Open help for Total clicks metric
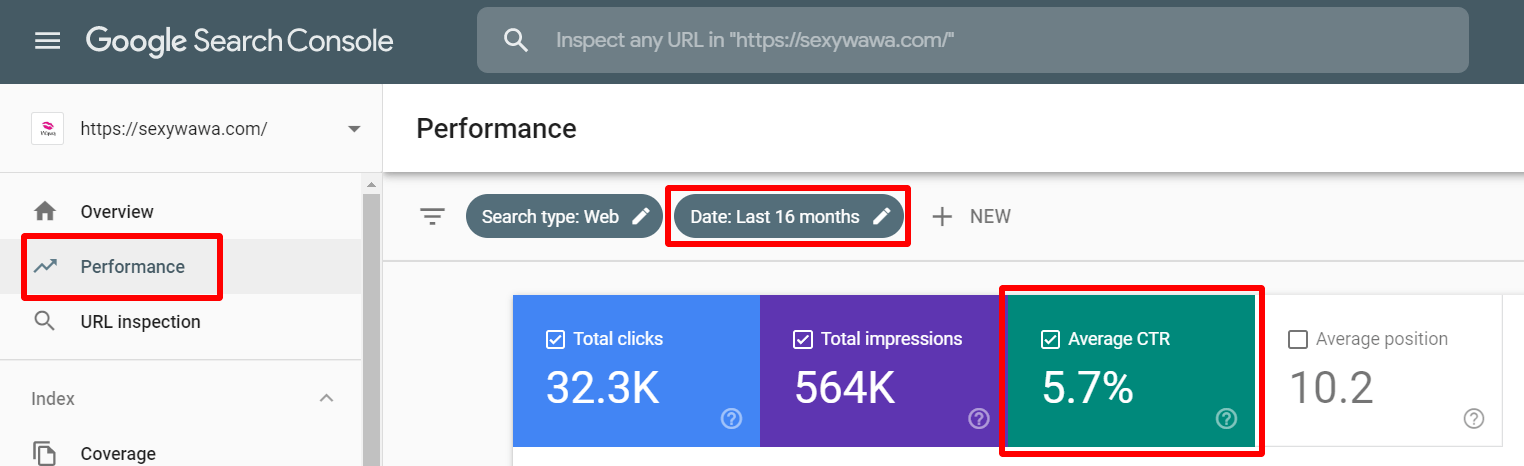This screenshot has height=466, width=1524. (x=731, y=418)
